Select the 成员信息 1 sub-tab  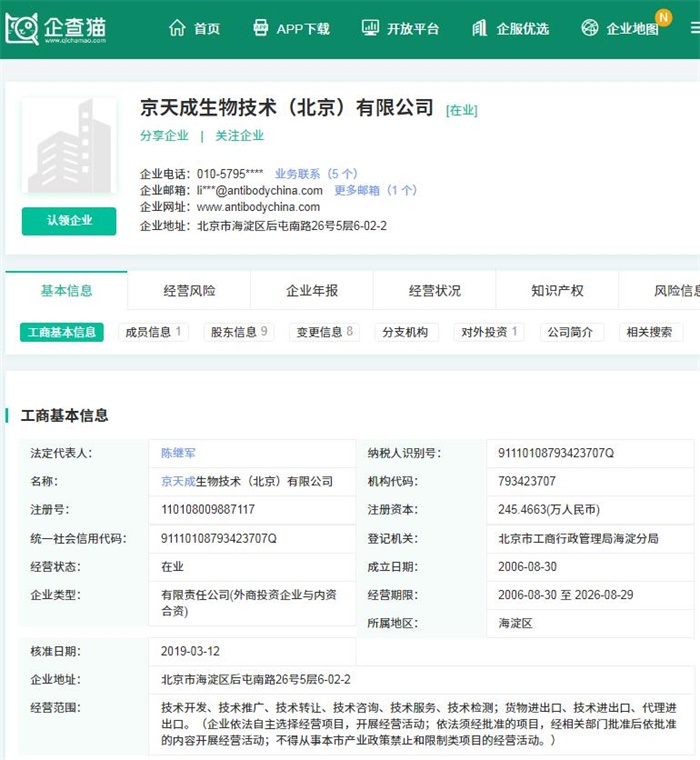153,332
